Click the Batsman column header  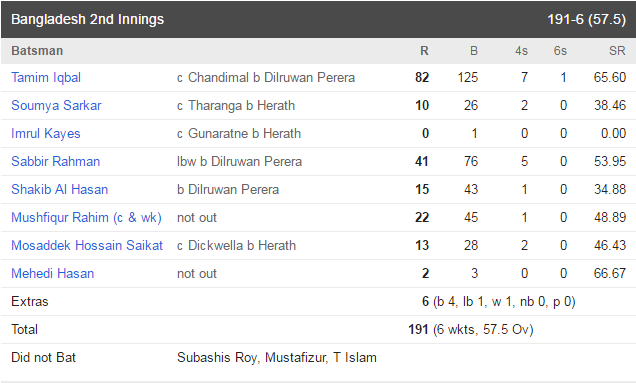(x=37, y=51)
